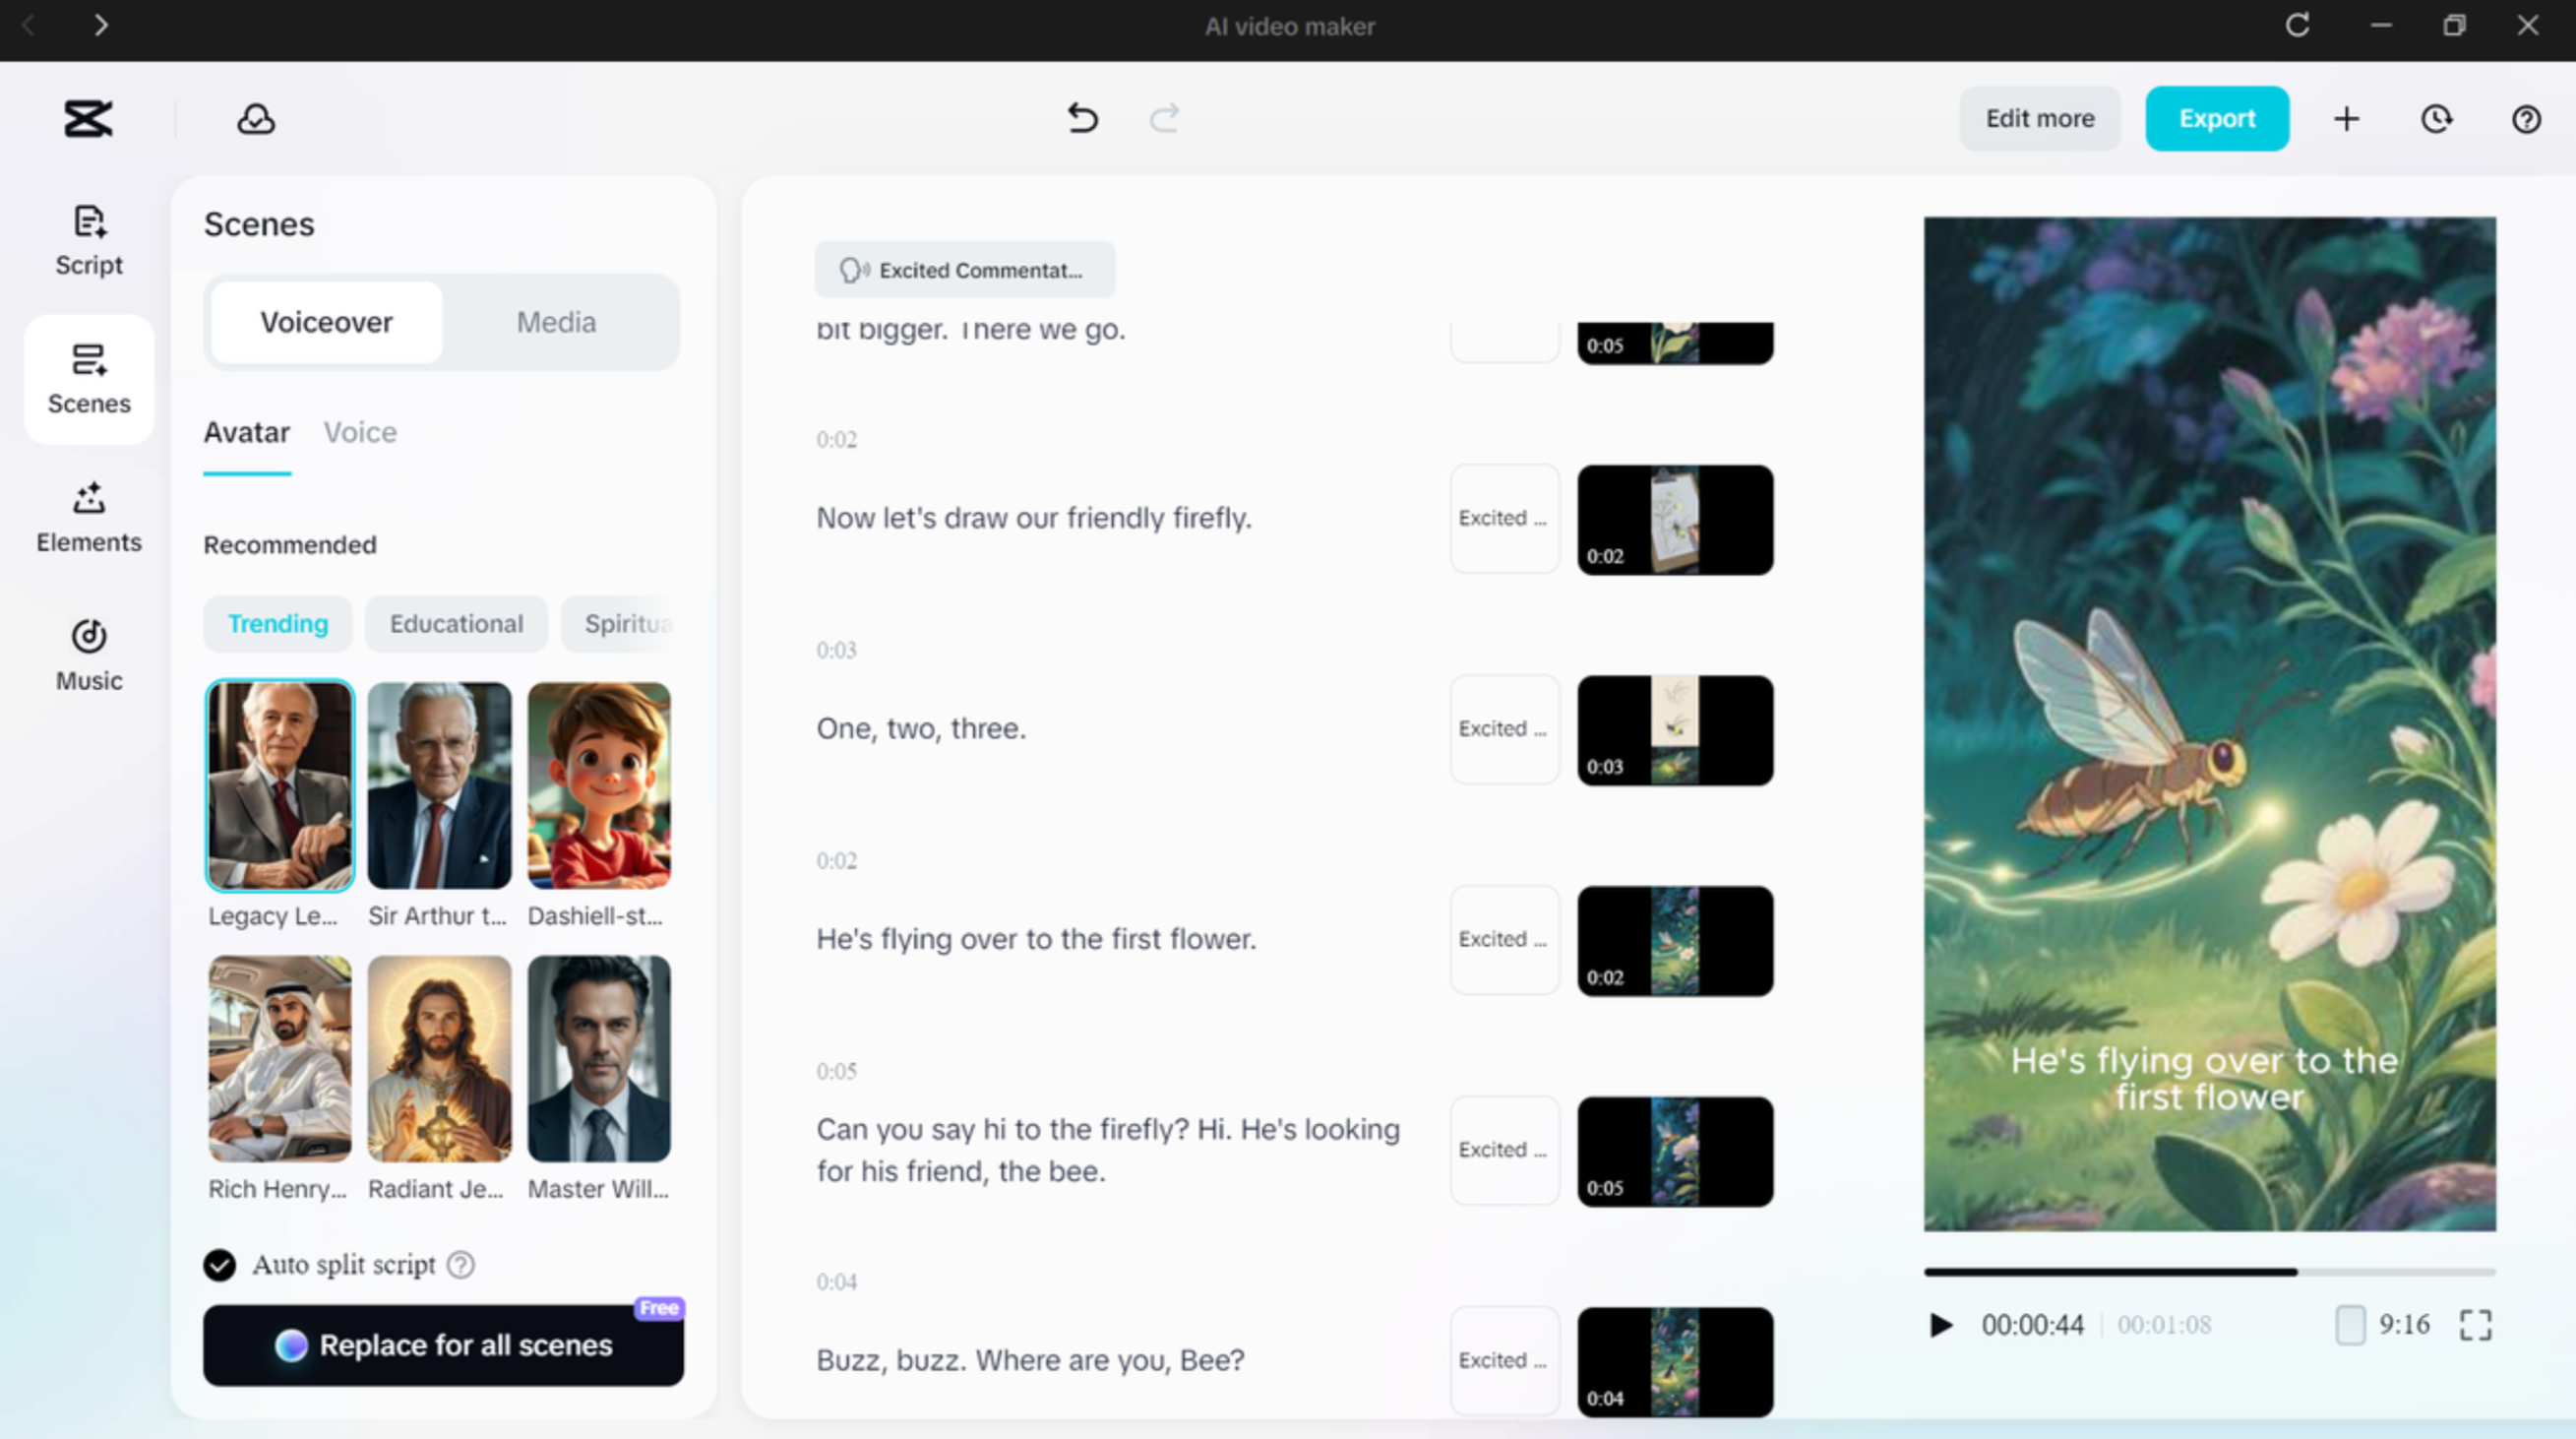Click the video preview progress bar

[2209, 1272]
